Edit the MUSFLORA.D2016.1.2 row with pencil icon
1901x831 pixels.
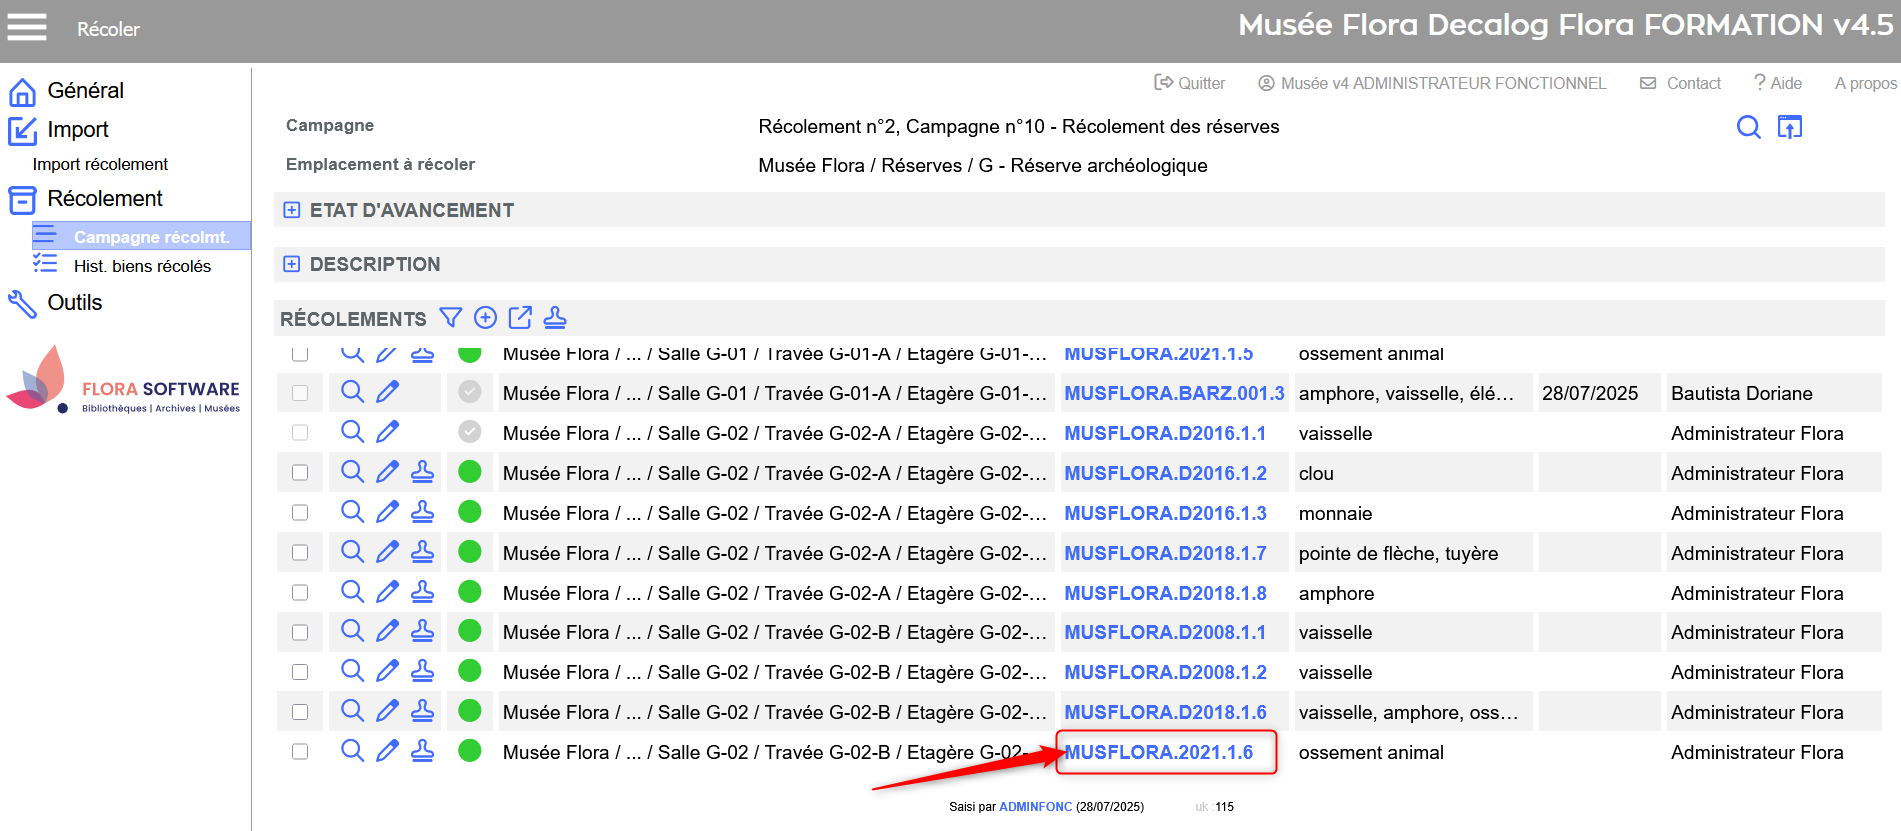tap(387, 472)
